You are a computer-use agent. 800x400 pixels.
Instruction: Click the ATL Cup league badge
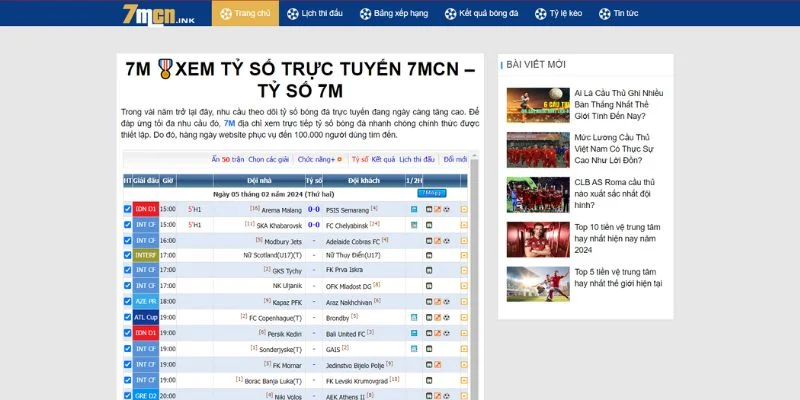(146, 317)
